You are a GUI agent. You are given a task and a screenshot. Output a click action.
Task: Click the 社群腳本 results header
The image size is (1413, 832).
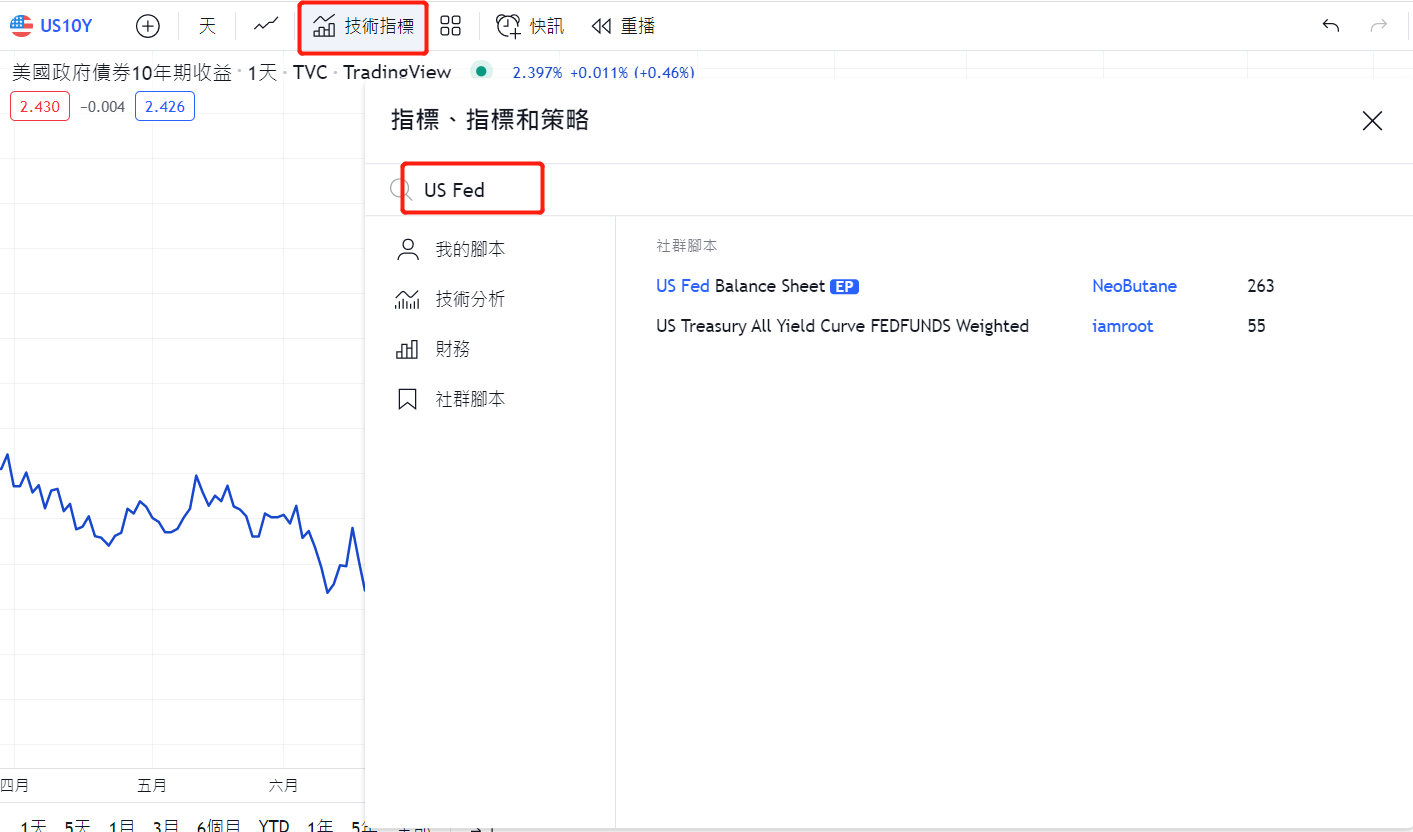687,246
